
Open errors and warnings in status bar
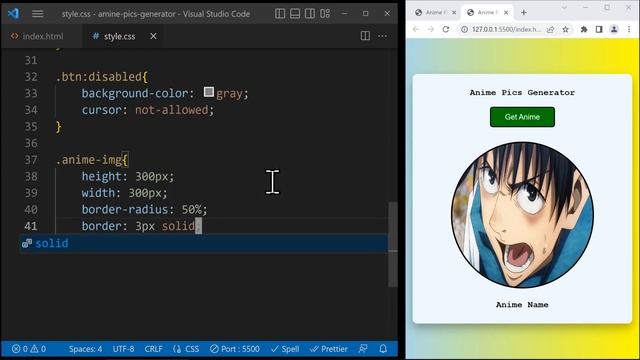[x=29, y=349]
